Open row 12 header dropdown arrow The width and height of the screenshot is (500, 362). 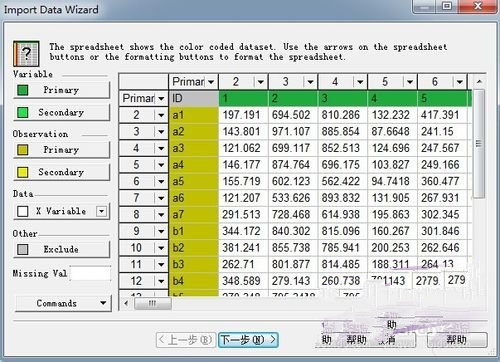161,281
